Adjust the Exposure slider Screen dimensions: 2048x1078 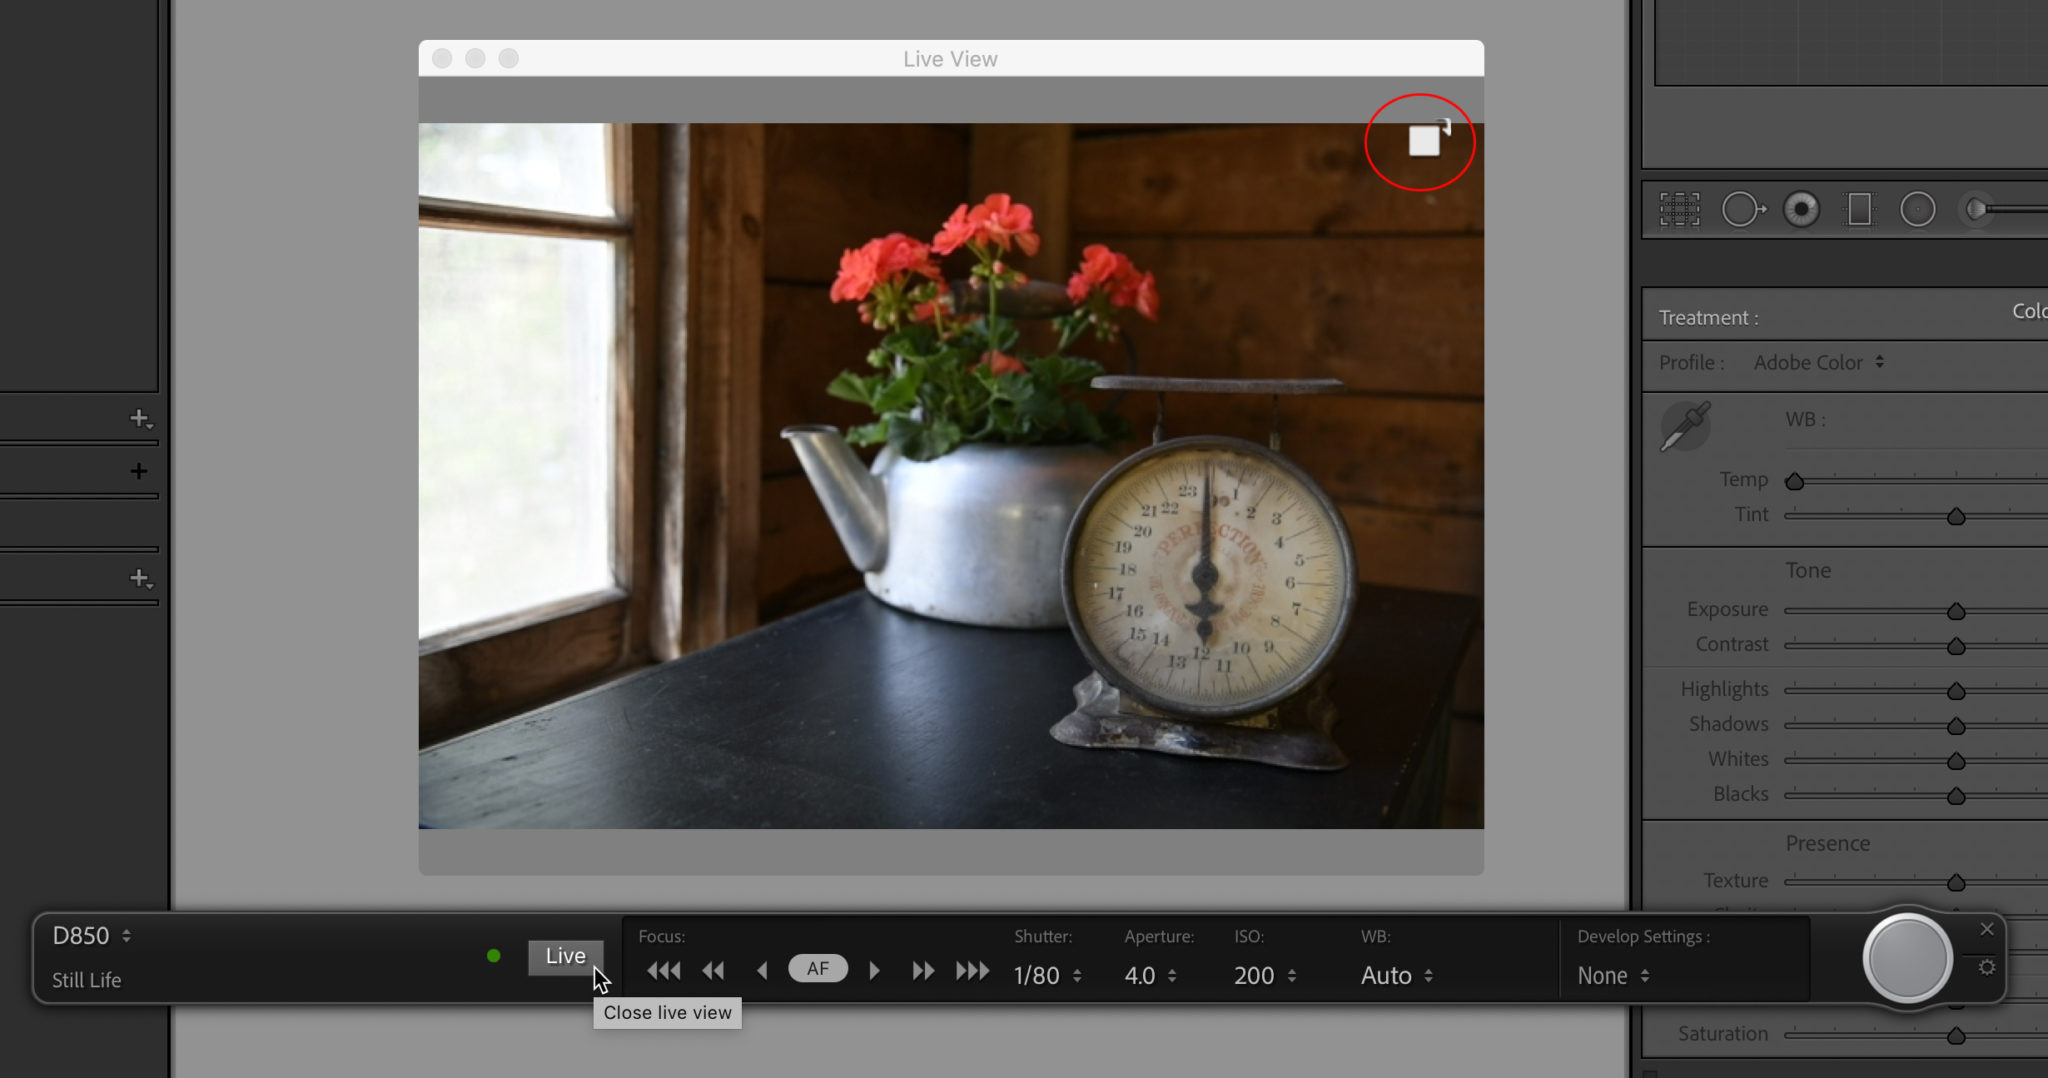[x=1956, y=610]
